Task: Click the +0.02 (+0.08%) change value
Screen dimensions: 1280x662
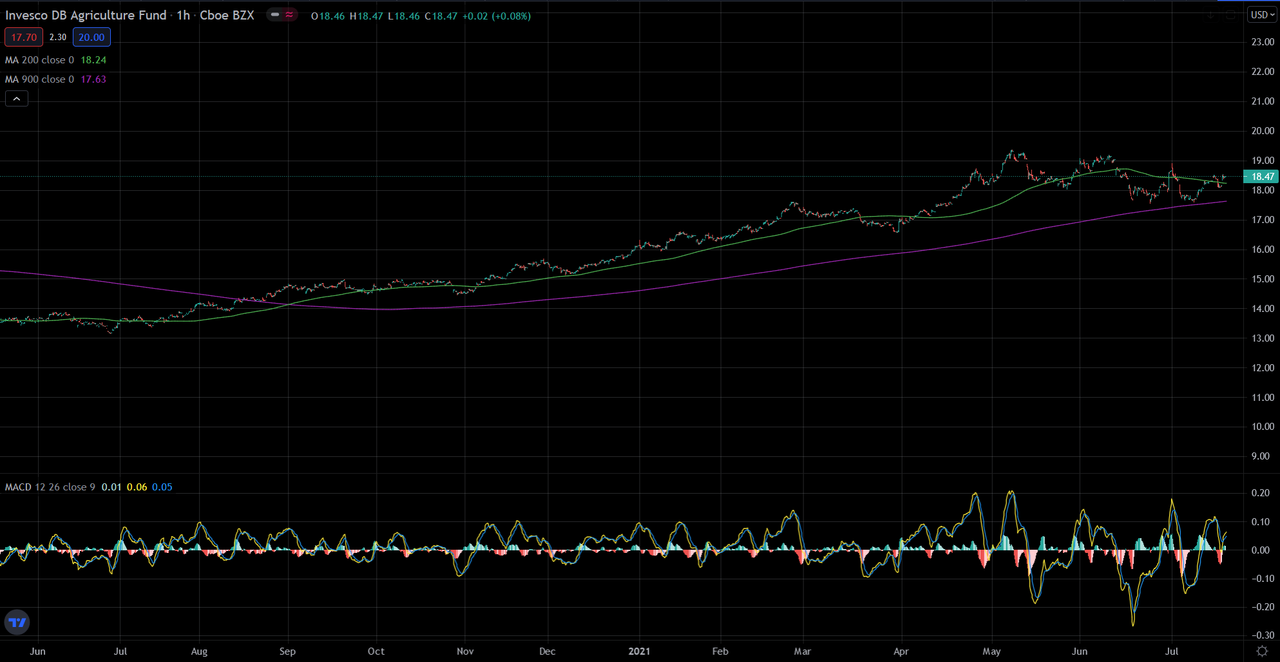Action: point(497,16)
